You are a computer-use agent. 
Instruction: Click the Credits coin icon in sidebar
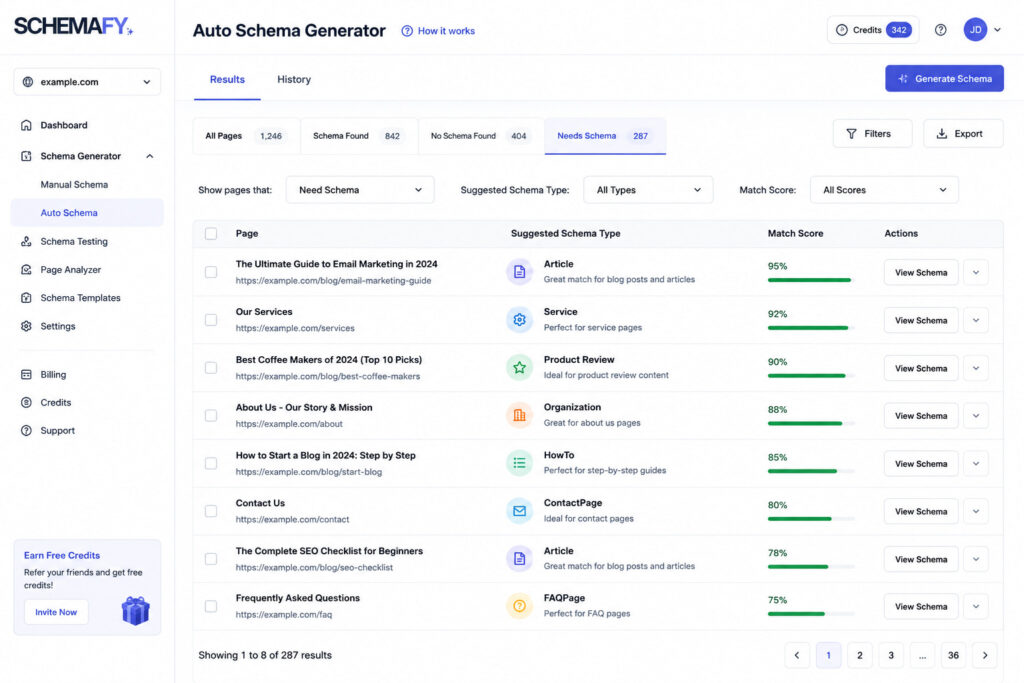[26, 402]
